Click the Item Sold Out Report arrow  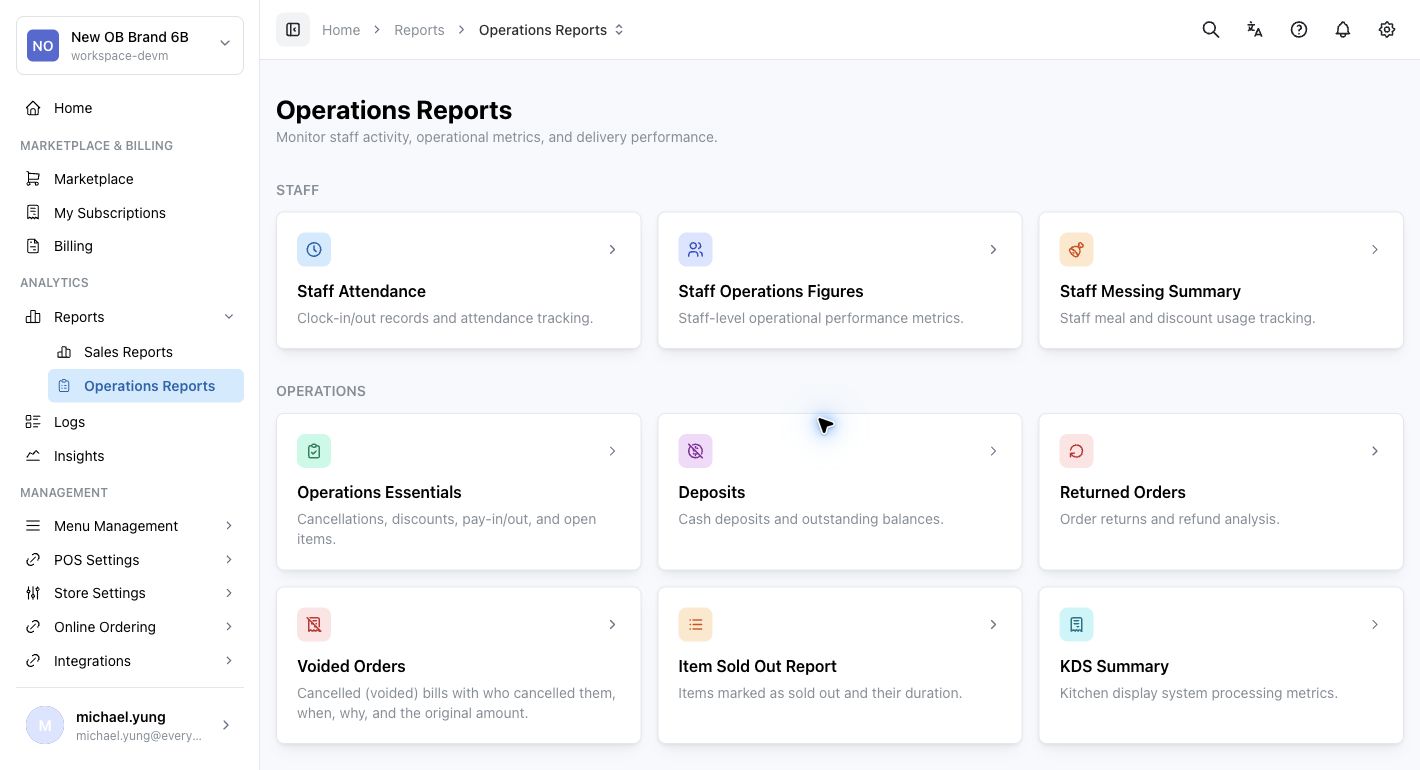coord(993,625)
